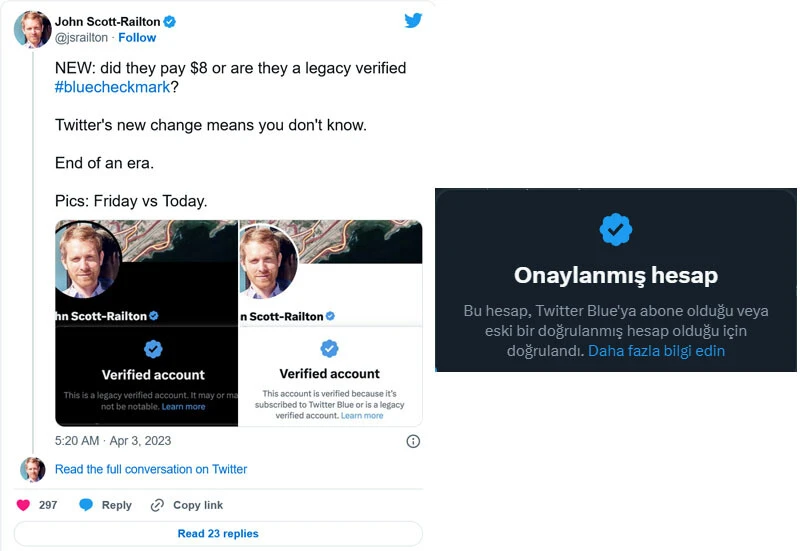Open John Scott-Railton's profile avatar
Screen dimensions: 800x551
32,29
